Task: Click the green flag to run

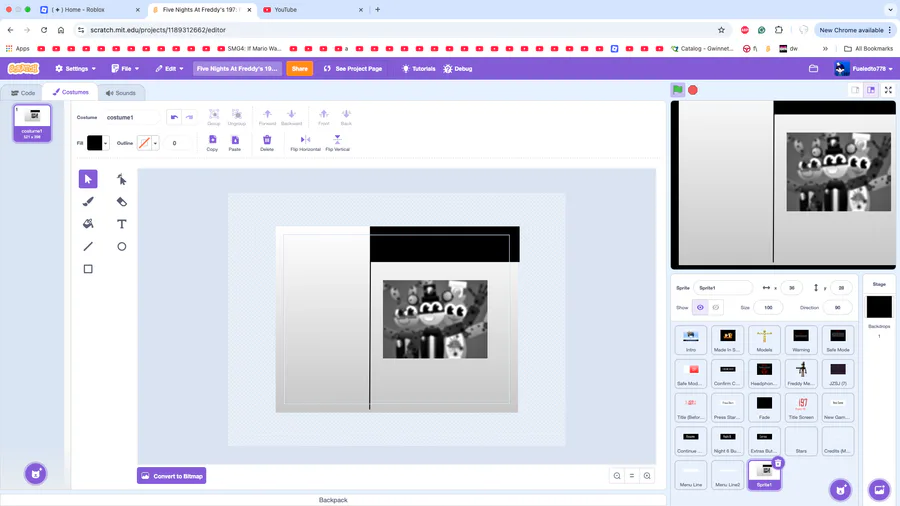Action: tap(678, 90)
